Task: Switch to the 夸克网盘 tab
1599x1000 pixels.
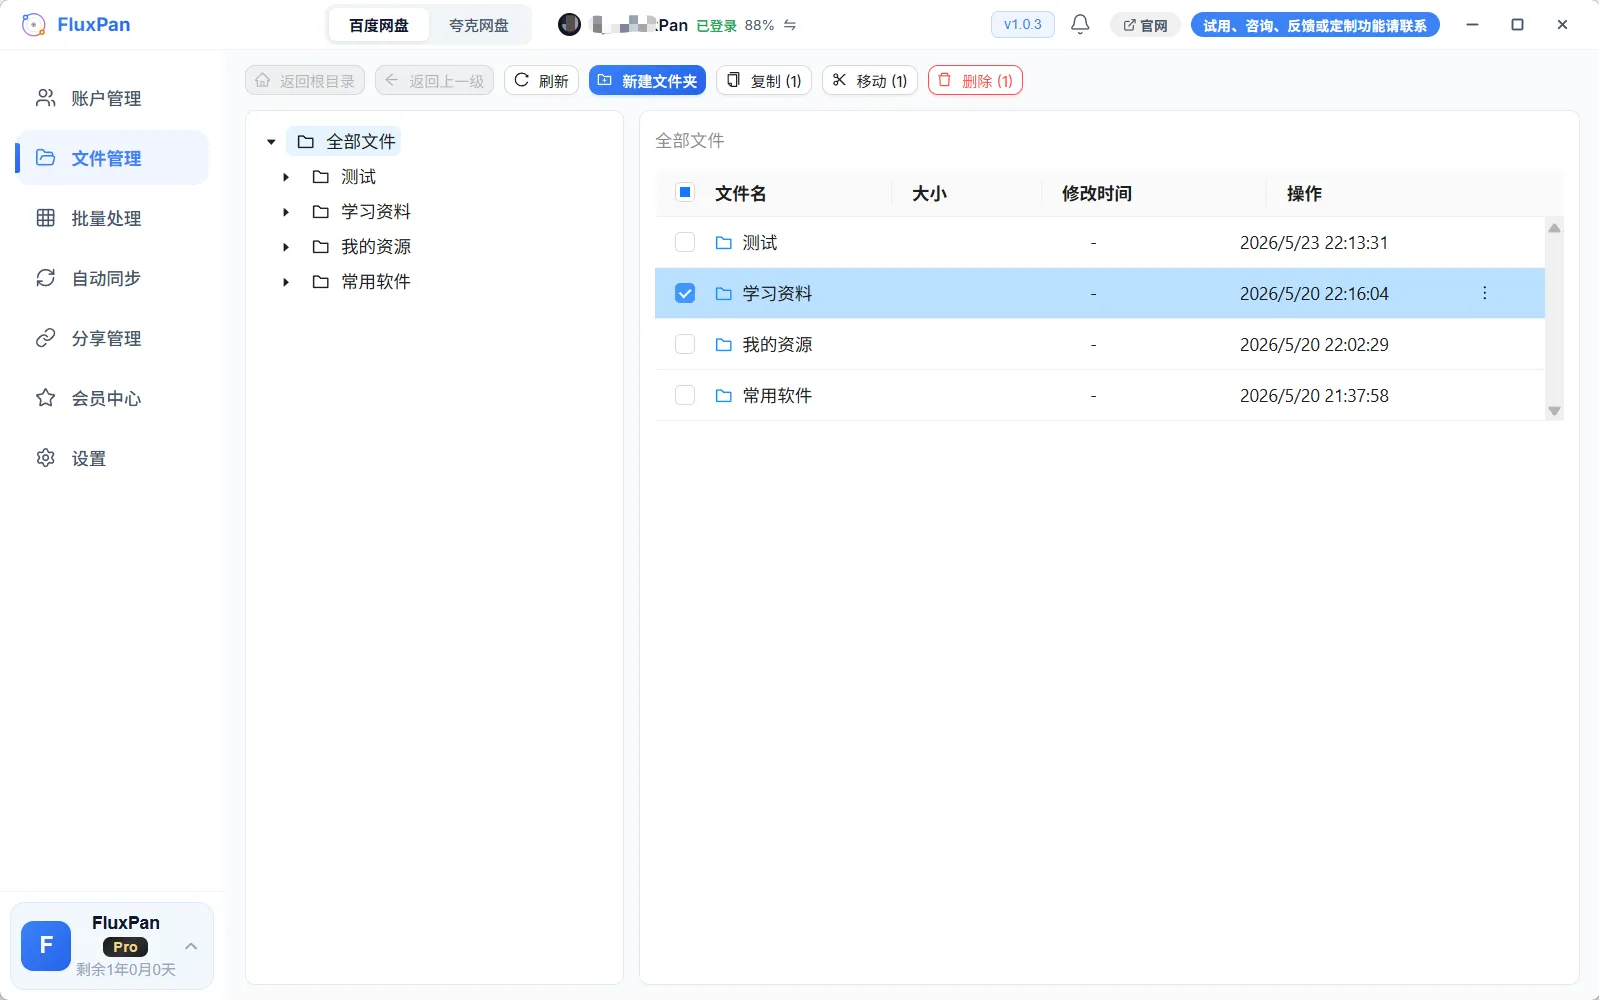Action: tap(479, 25)
